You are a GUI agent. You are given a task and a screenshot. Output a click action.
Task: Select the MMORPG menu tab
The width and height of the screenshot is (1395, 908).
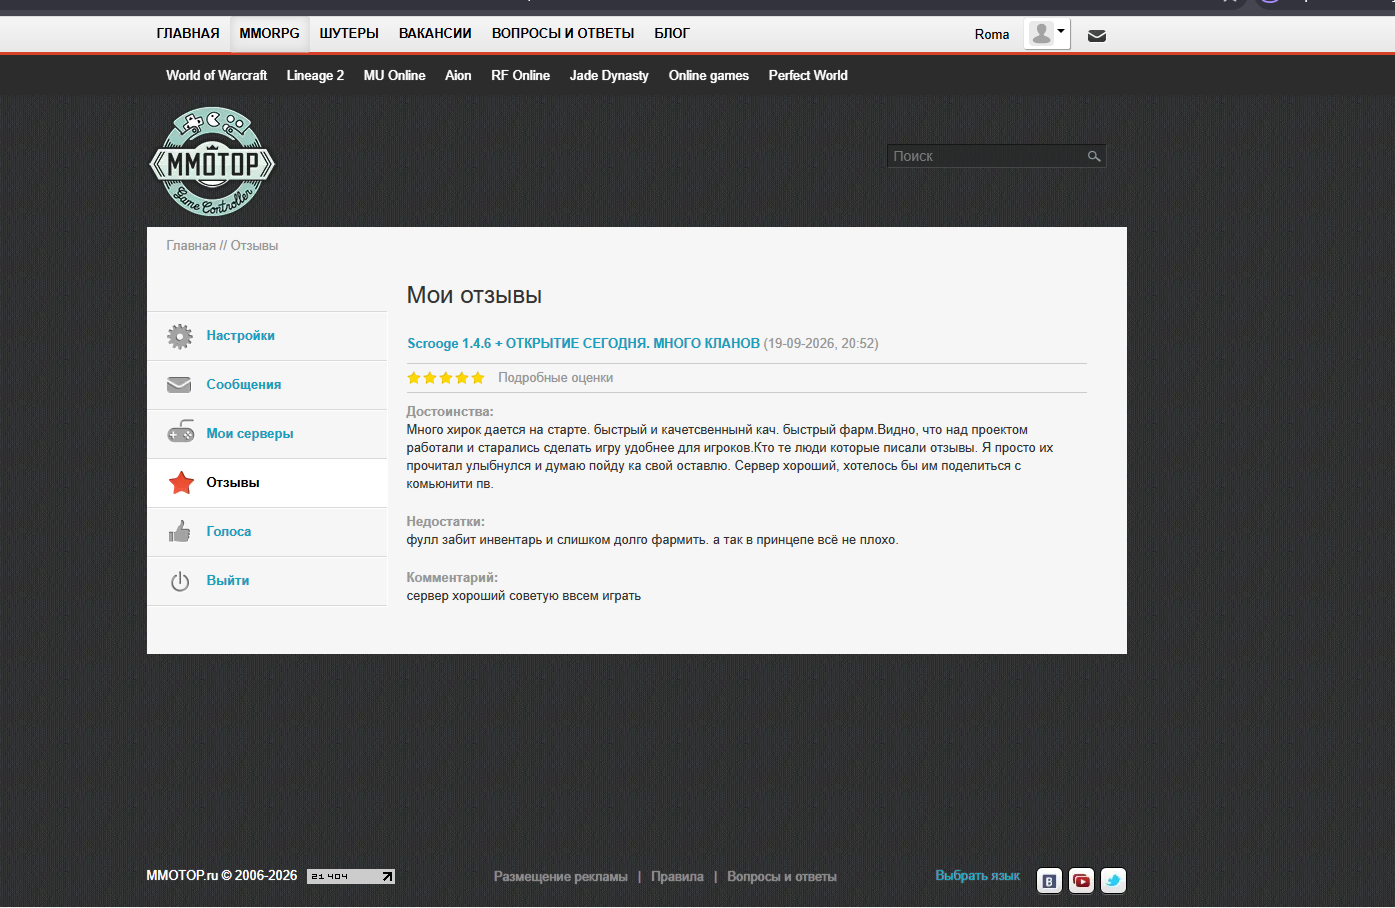pos(269,34)
